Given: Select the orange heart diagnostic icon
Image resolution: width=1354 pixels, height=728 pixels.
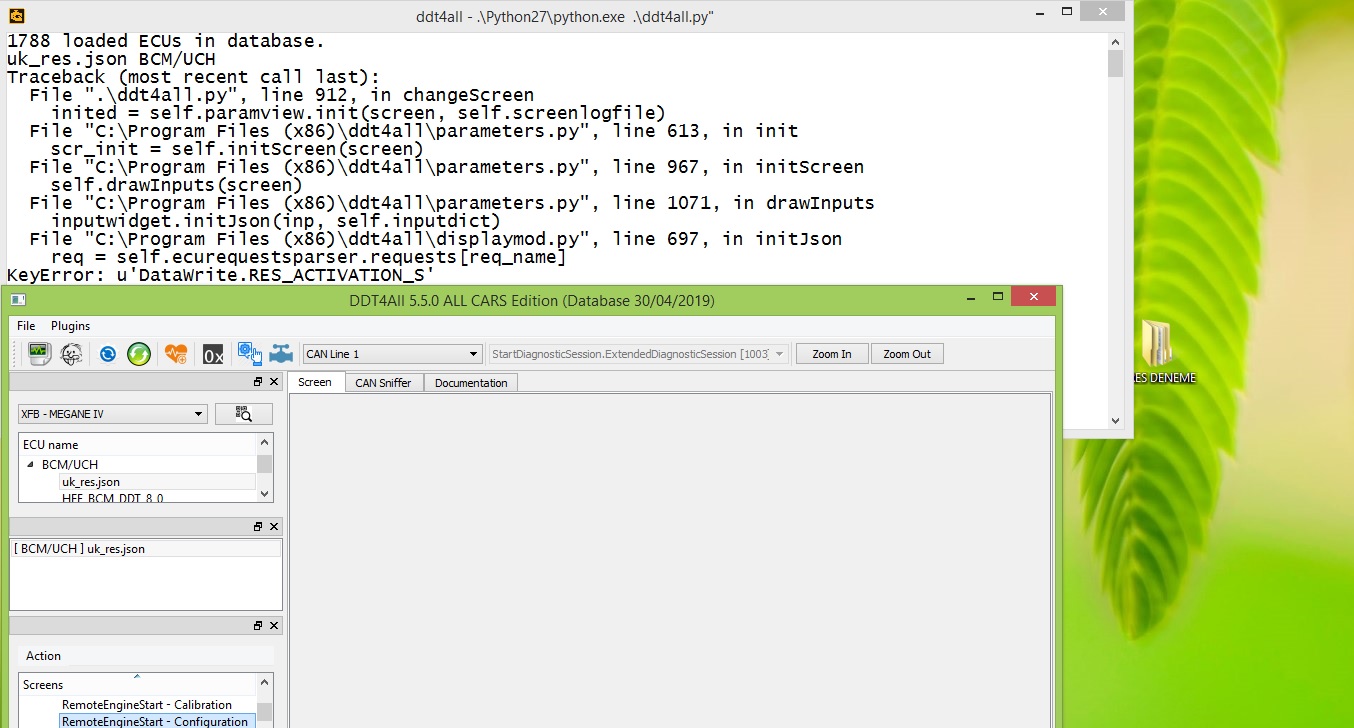Looking at the screenshot, I should (x=175, y=353).
